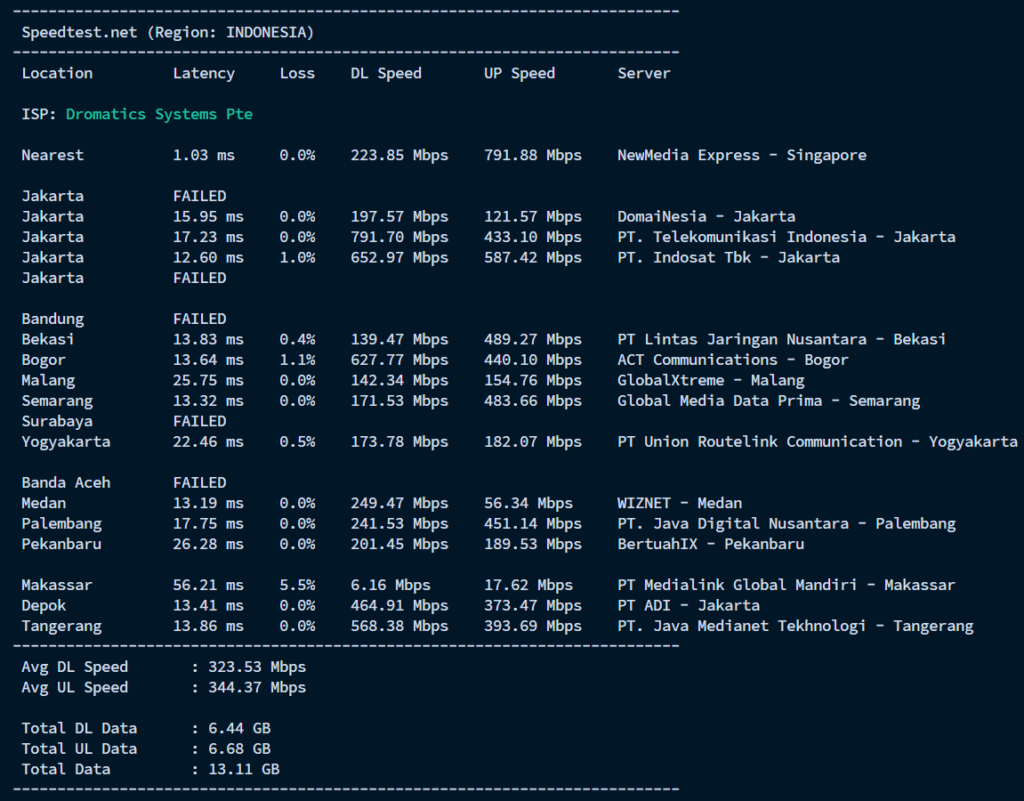Select download speed '6.16 Mbps'
This screenshot has width=1024, height=801.
click(391, 586)
